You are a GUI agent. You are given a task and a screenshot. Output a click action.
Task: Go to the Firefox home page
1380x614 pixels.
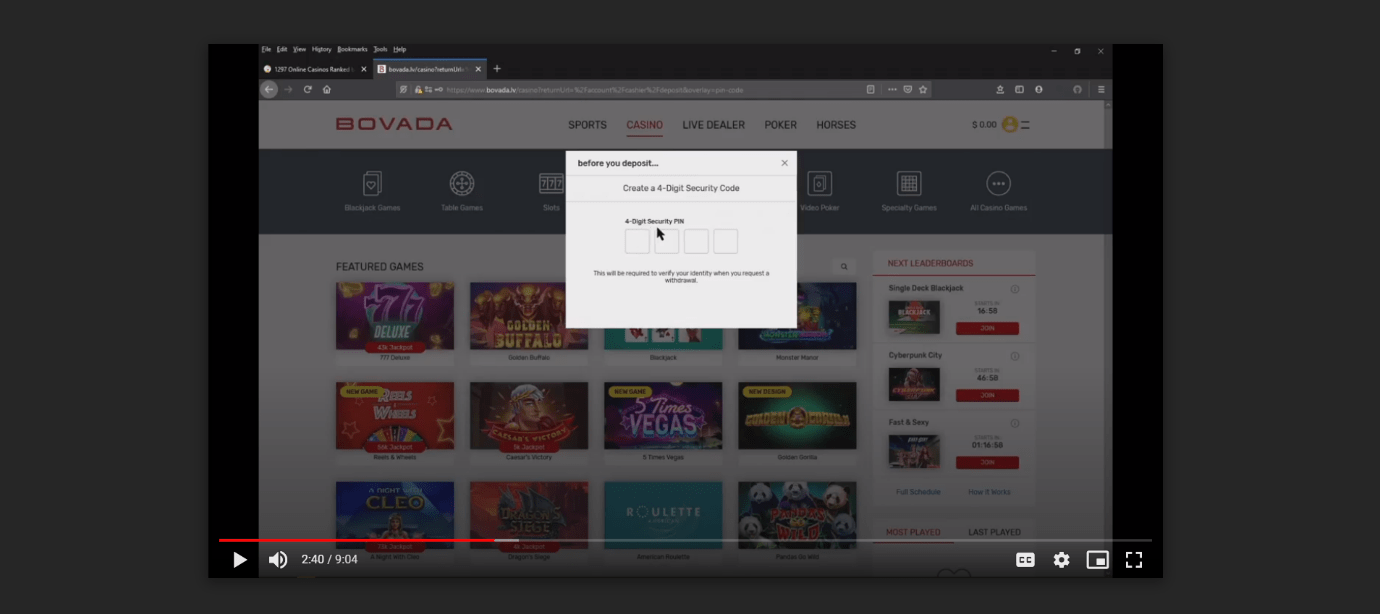(x=326, y=89)
